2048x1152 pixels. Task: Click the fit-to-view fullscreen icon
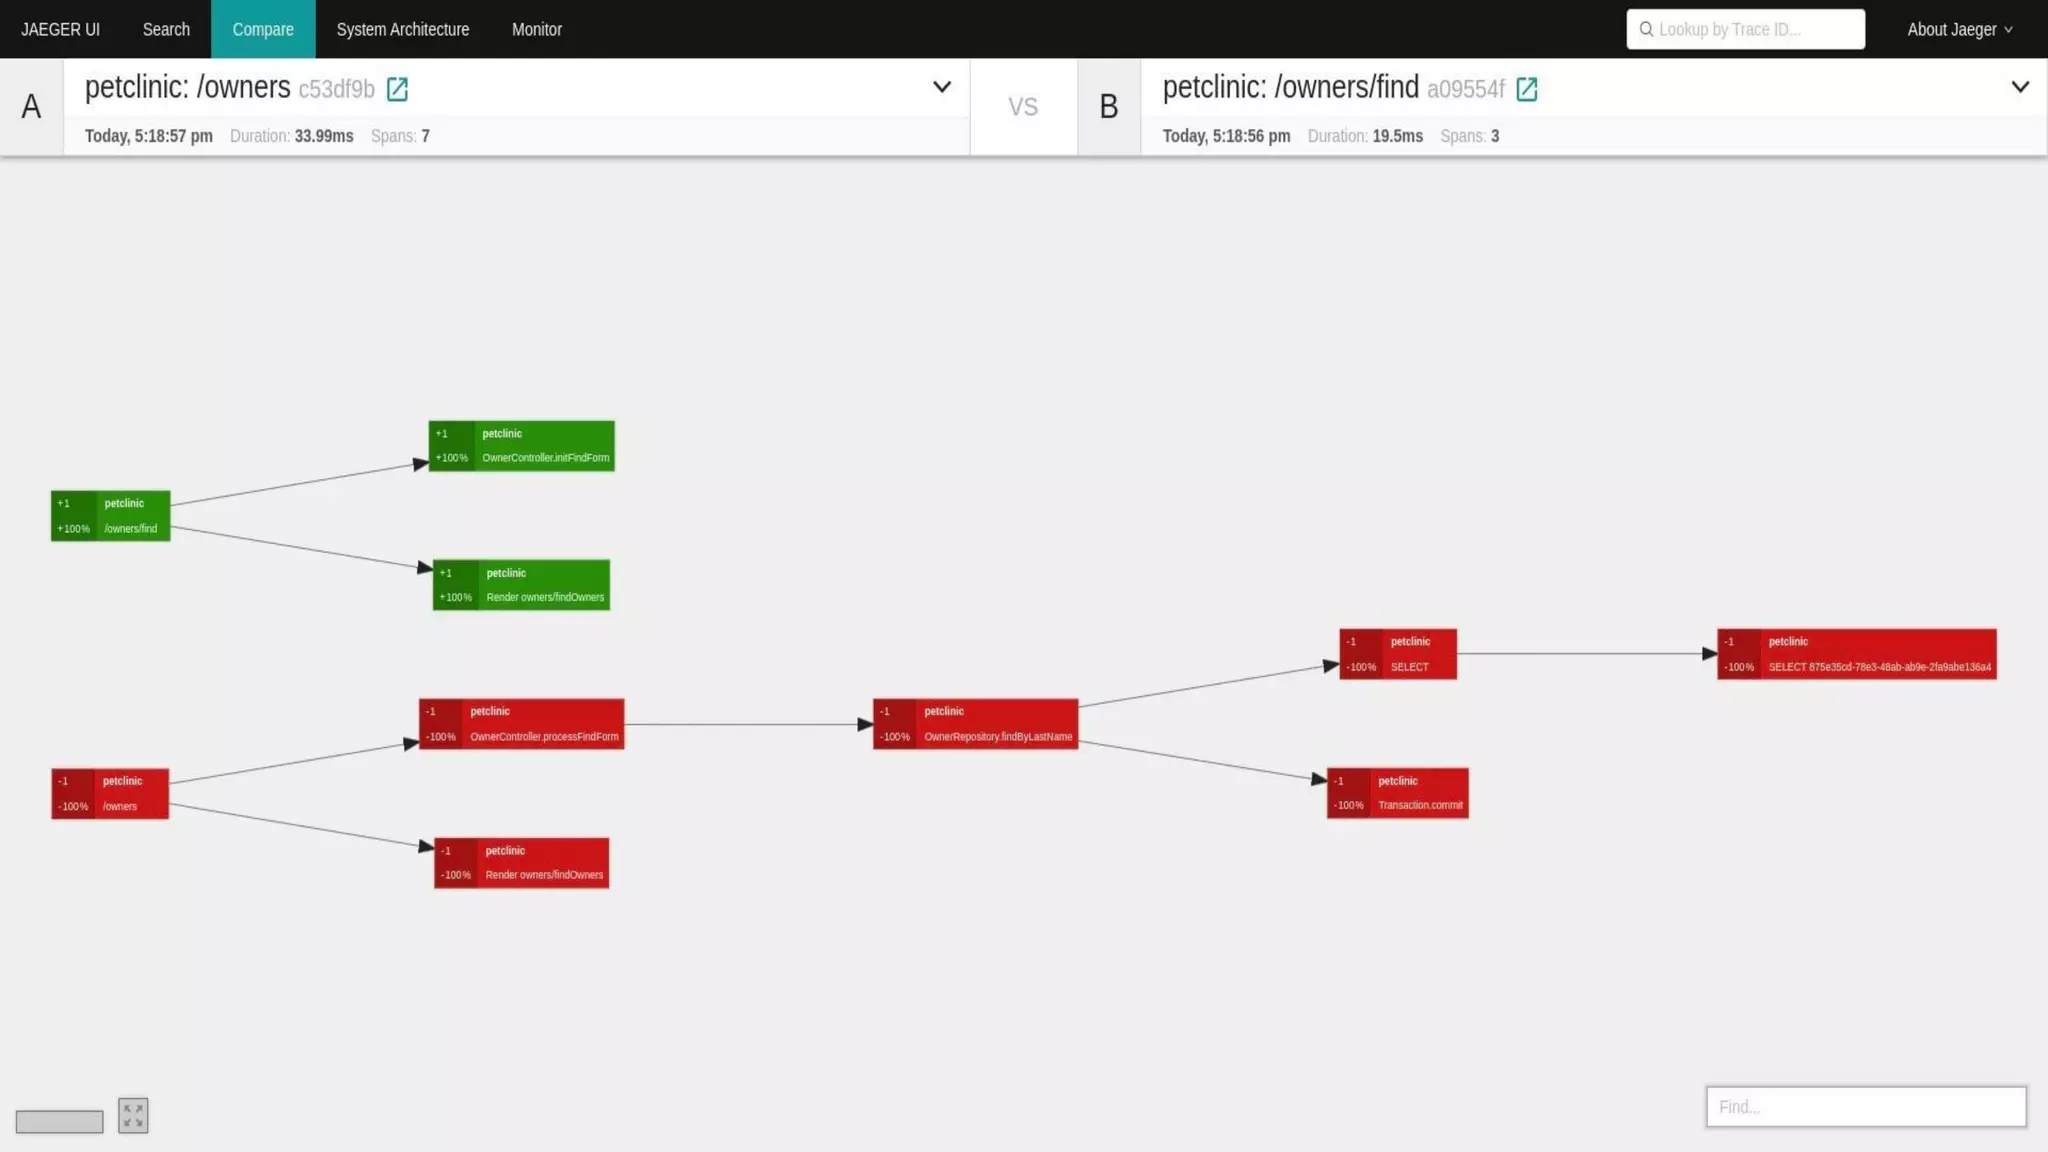(133, 1115)
